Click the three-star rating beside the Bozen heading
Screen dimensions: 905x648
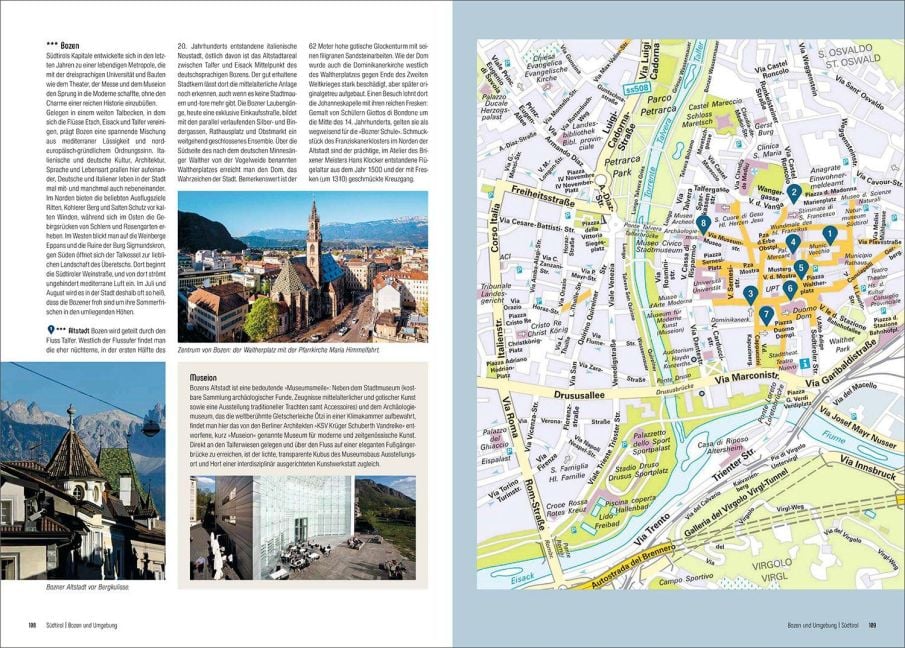point(52,44)
